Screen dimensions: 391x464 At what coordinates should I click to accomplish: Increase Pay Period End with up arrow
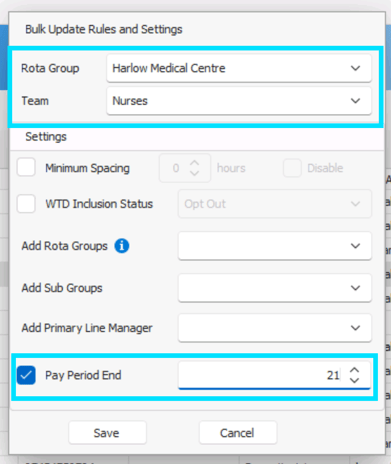click(x=354, y=370)
